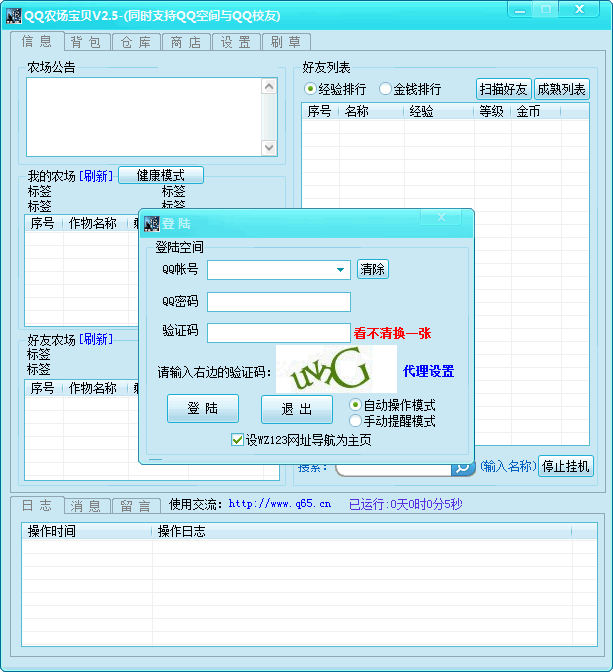Click the search magnifier icon
613x672 pixels.
point(463,468)
